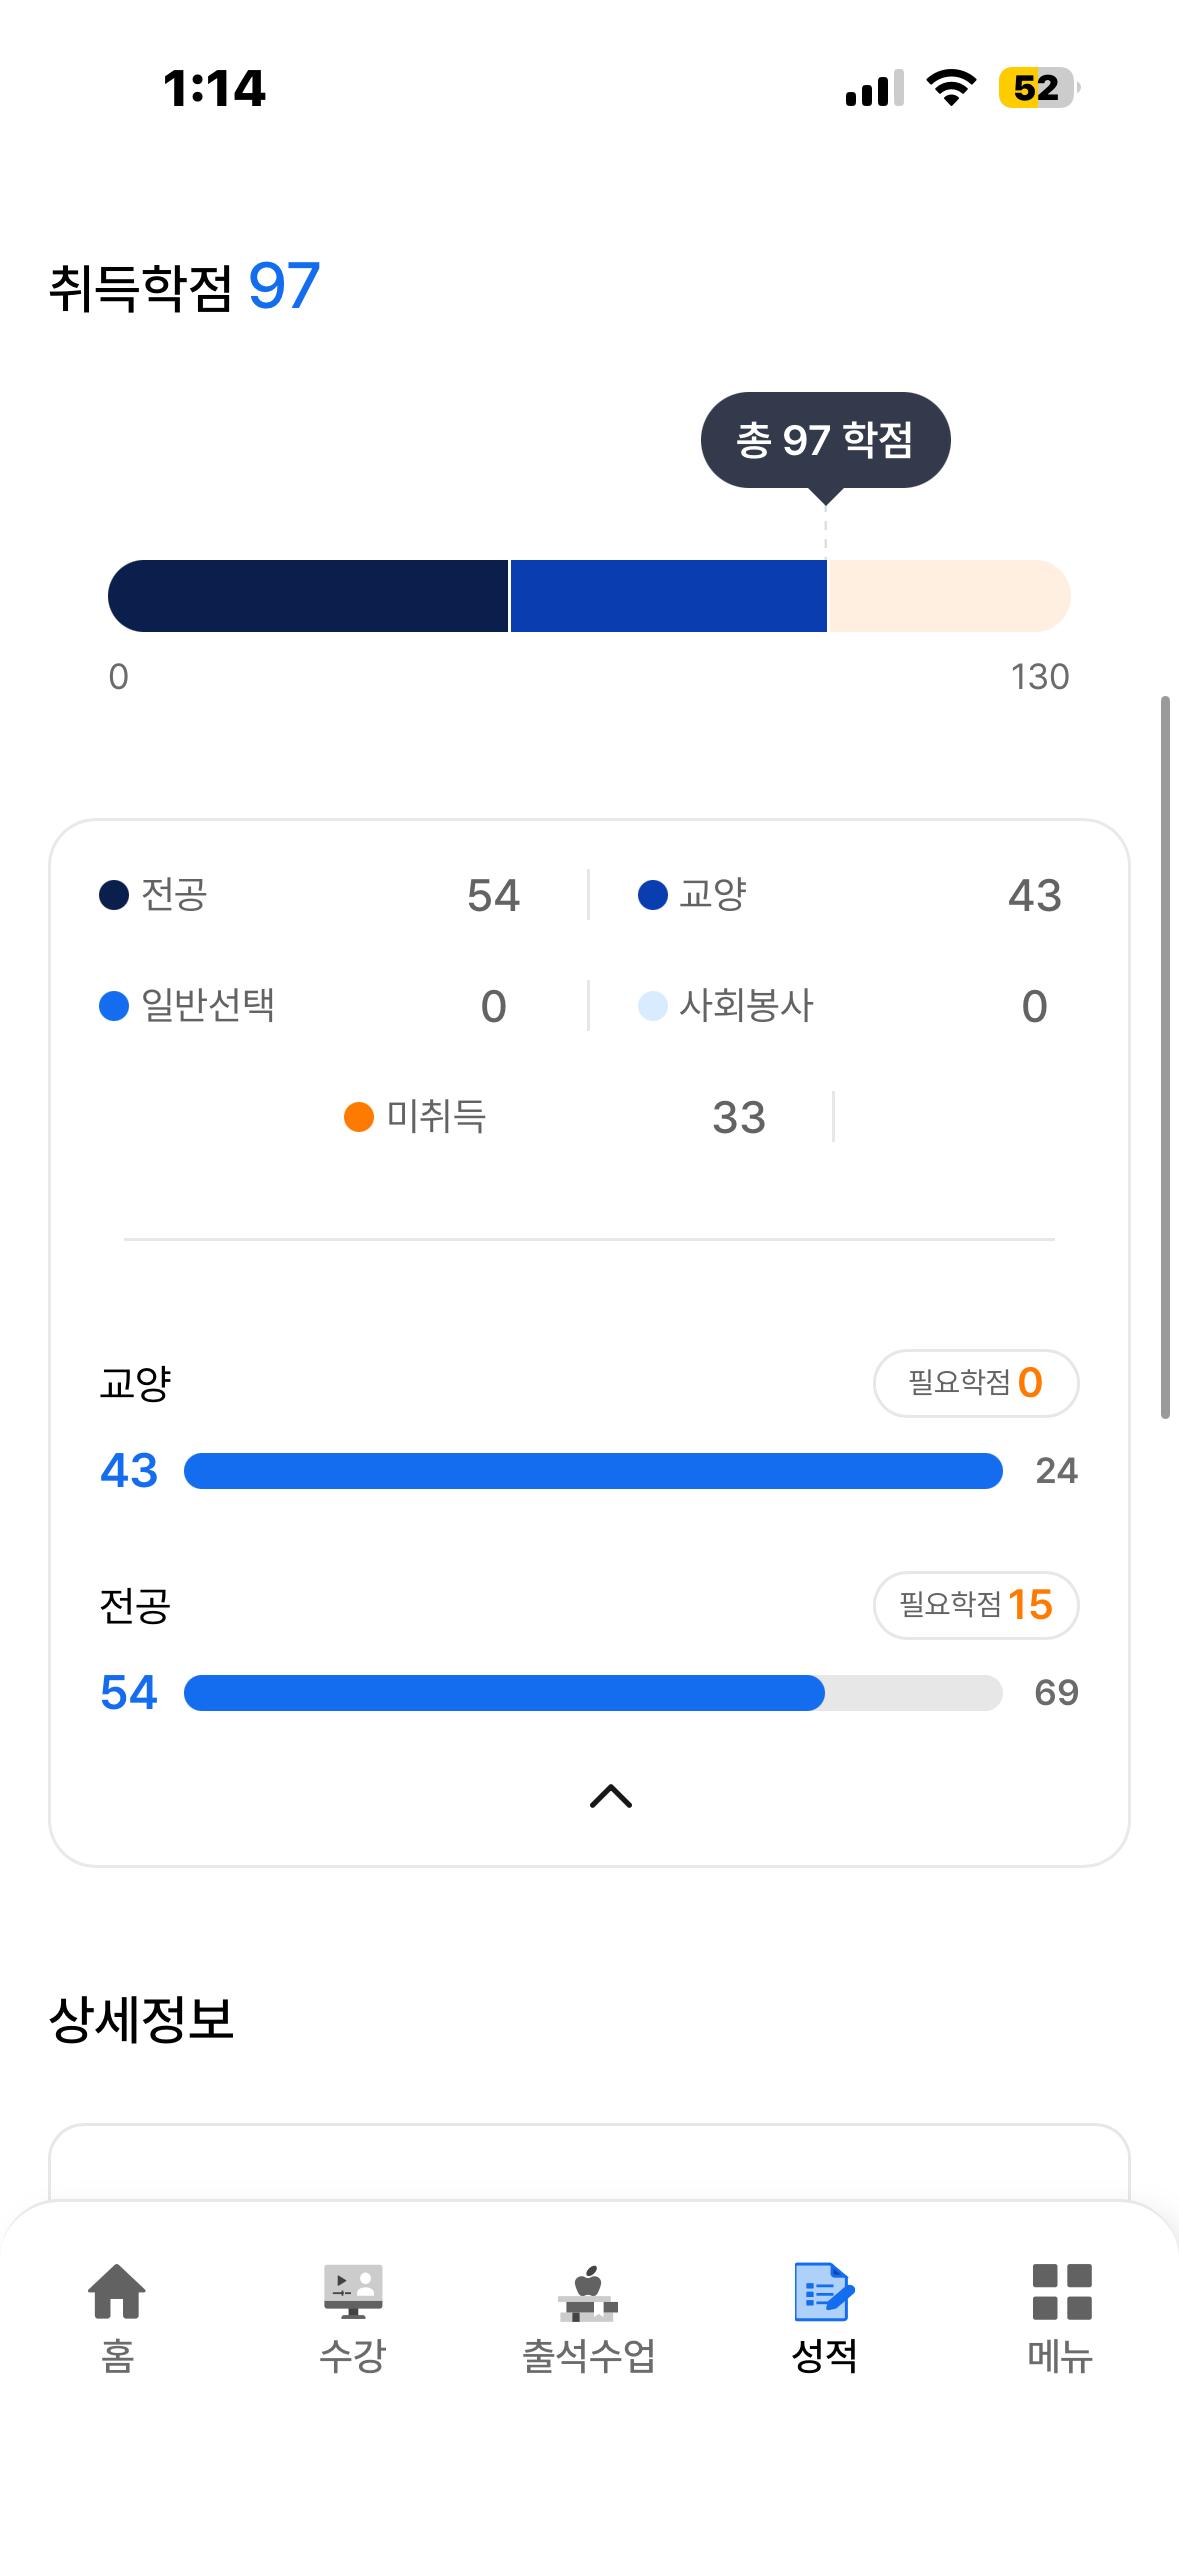The width and height of the screenshot is (1179, 2556).
Task: Tap the Wi-Fi status icon
Action: coord(952,88)
